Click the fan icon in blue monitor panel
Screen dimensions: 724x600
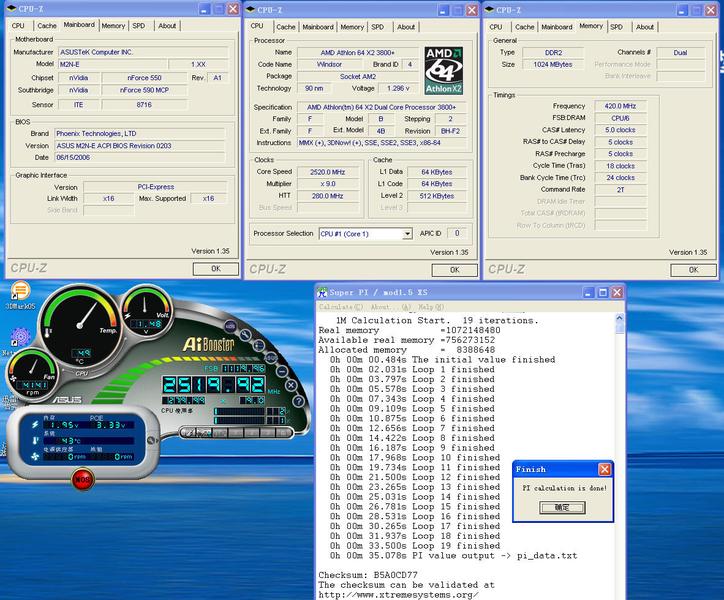click(35, 456)
